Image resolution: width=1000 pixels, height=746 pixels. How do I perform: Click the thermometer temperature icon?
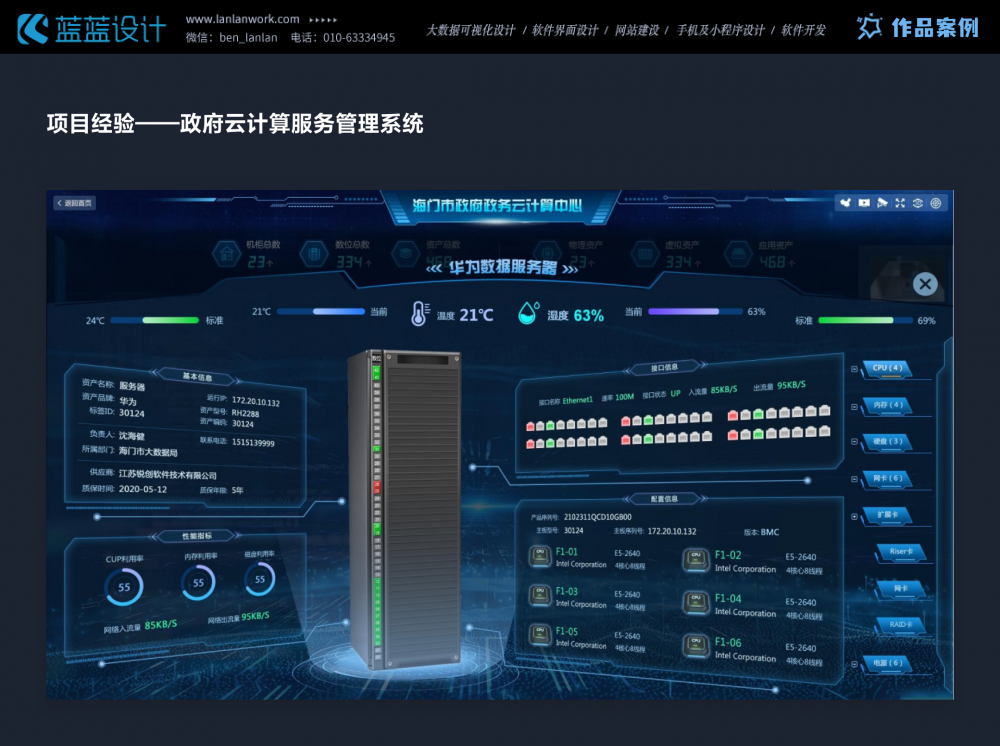pos(419,314)
